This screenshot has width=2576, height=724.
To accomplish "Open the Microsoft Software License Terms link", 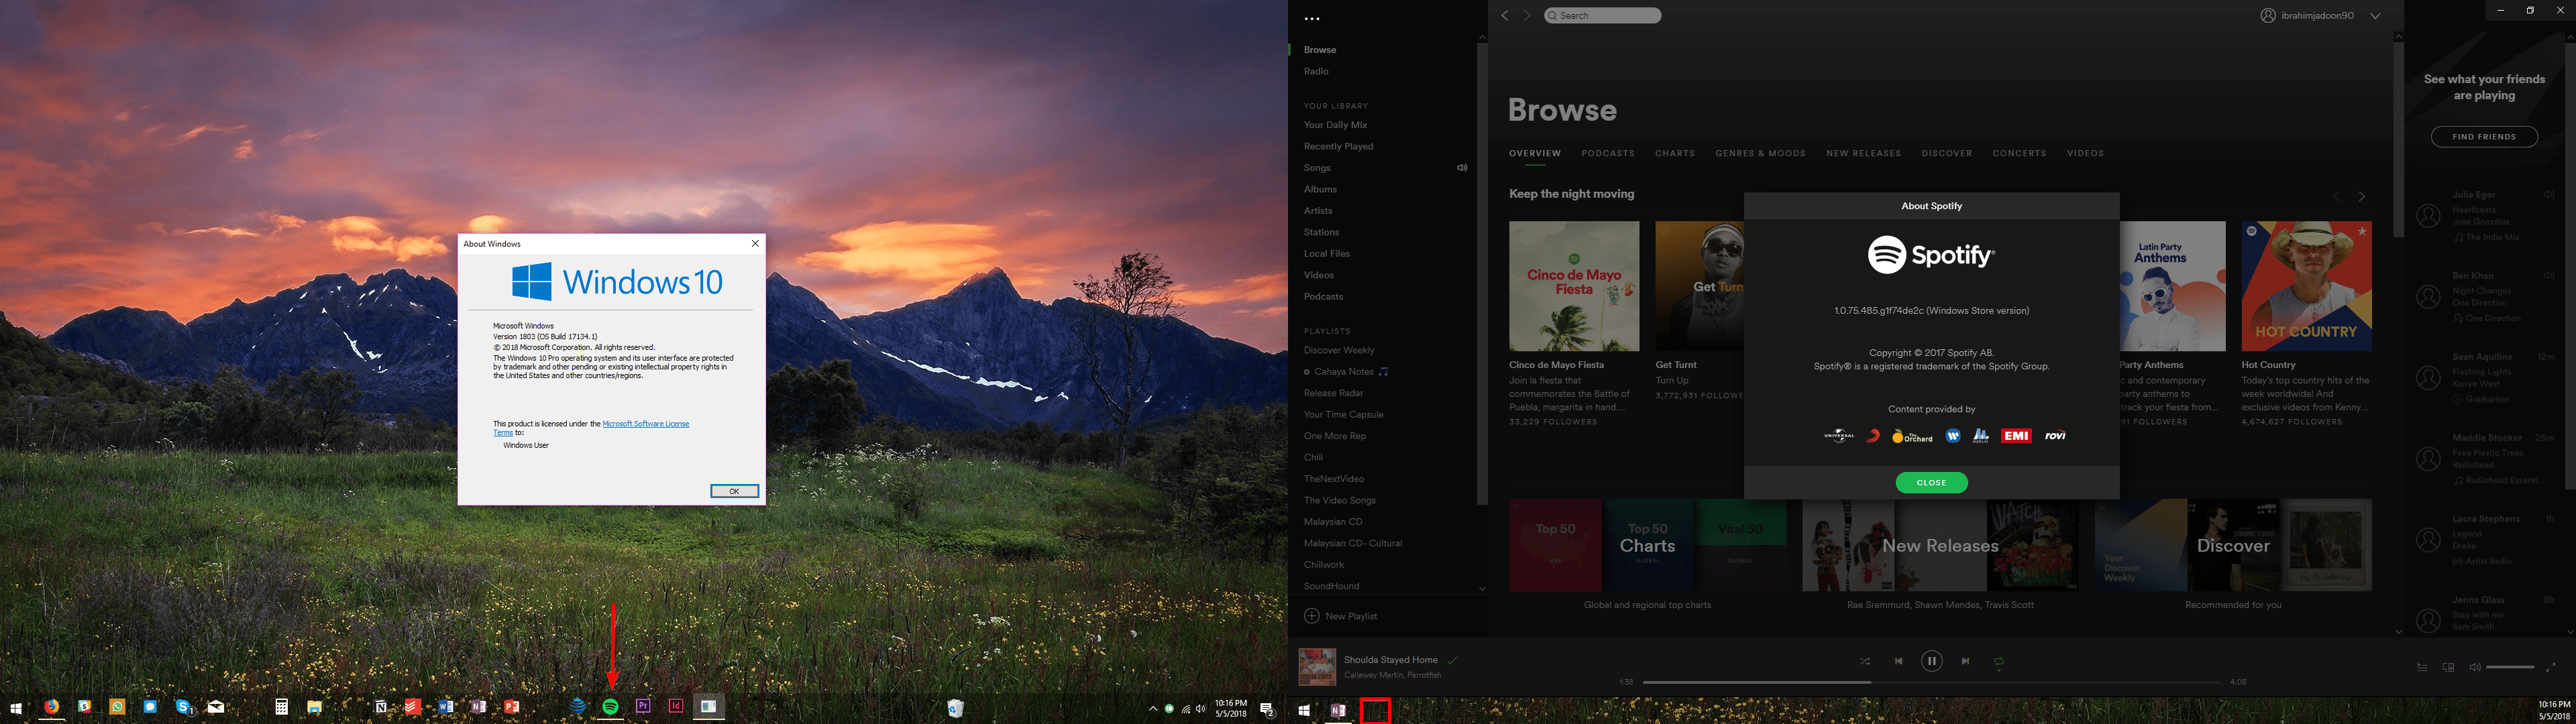I will (x=645, y=424).
